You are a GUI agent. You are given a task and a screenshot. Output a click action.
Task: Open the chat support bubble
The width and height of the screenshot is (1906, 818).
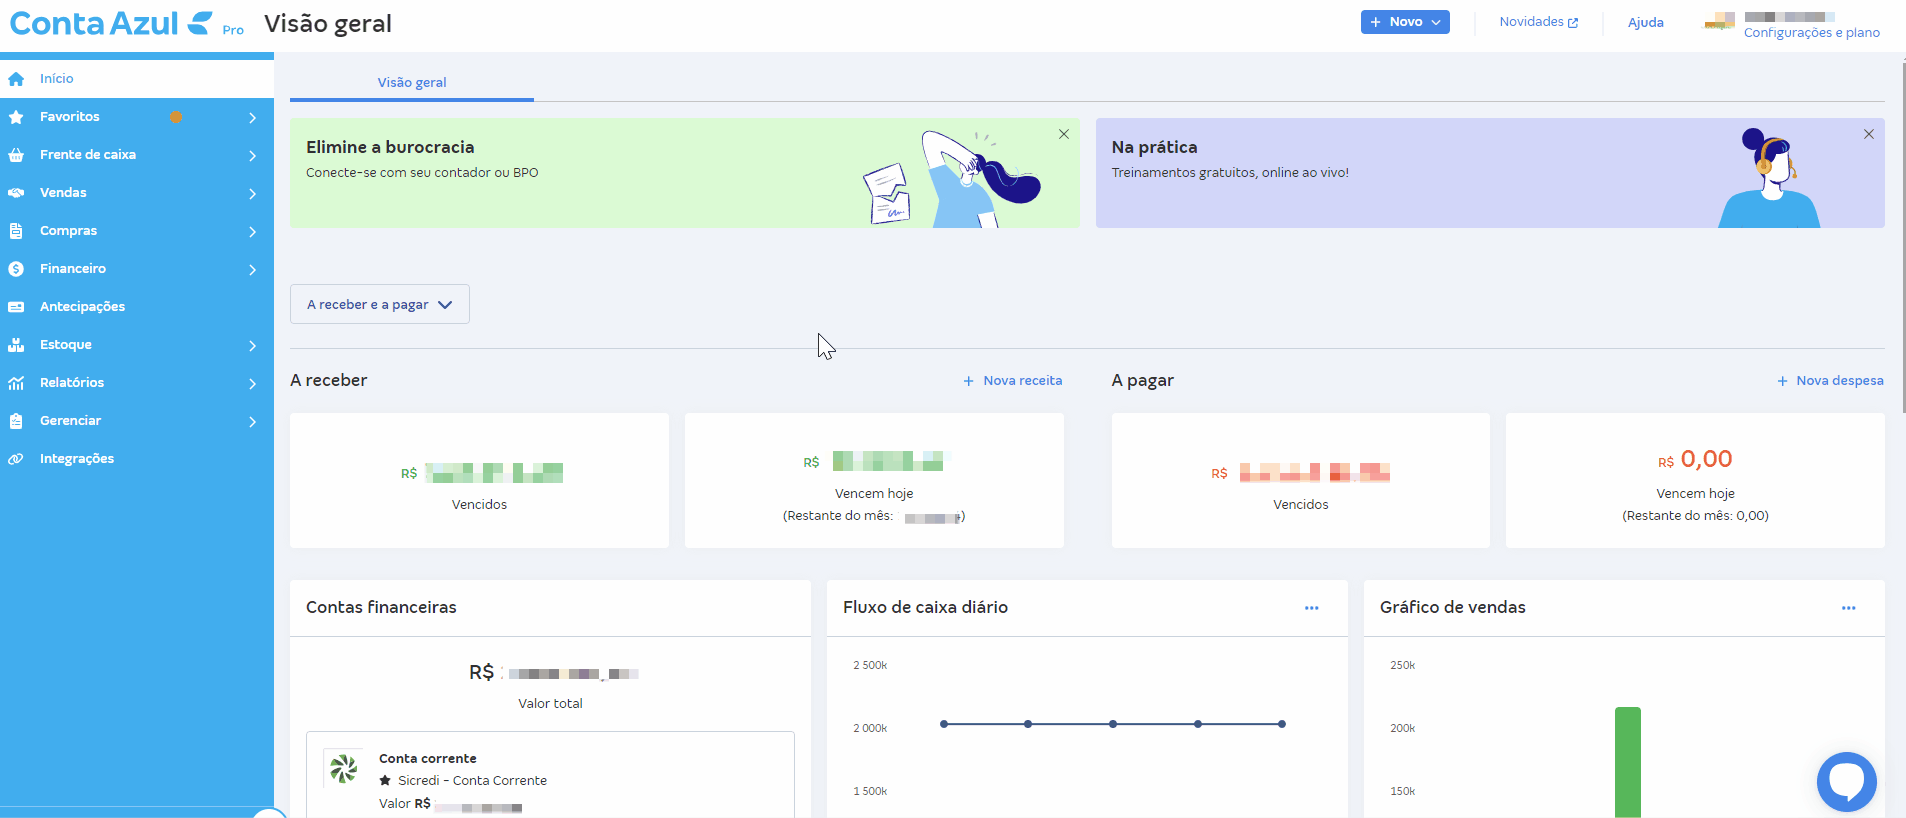click(x=1847, y=782)
